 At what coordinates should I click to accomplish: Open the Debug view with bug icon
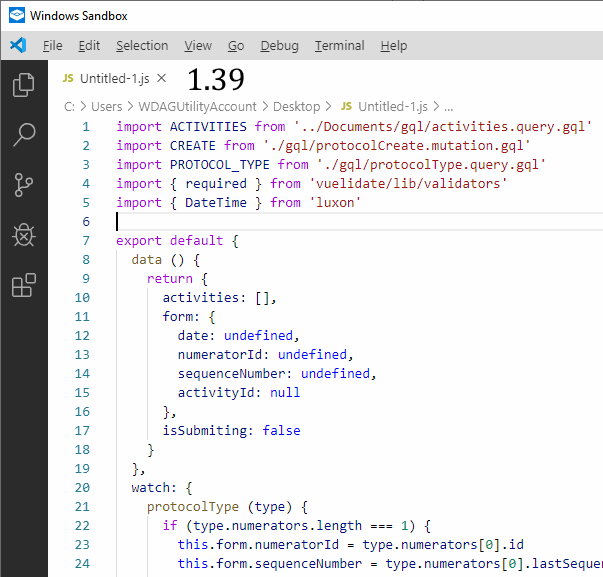23,235
